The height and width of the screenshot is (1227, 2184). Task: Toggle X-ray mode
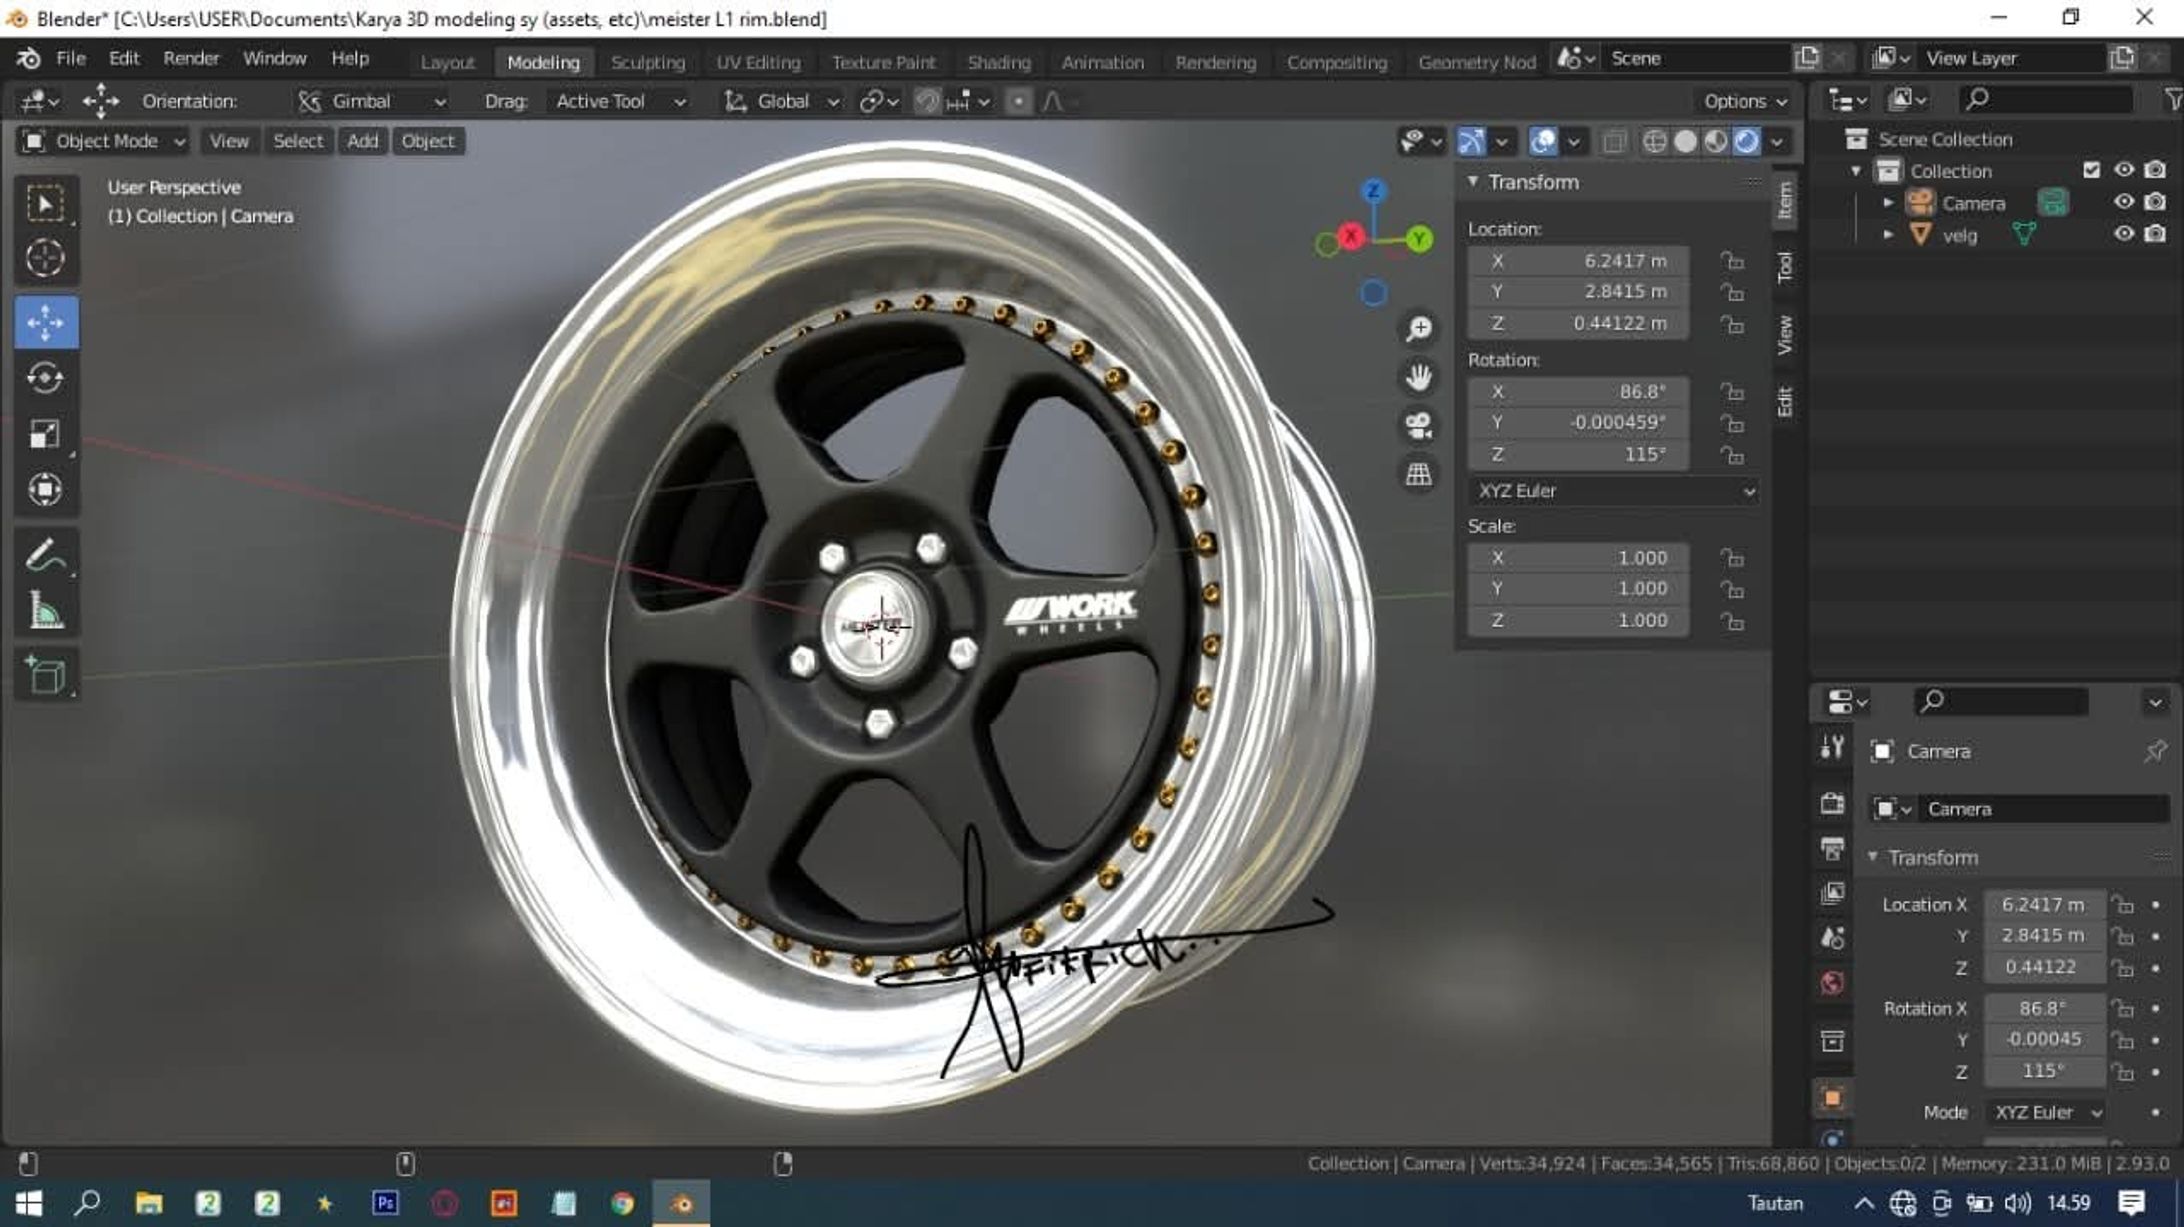[1613, 142]
